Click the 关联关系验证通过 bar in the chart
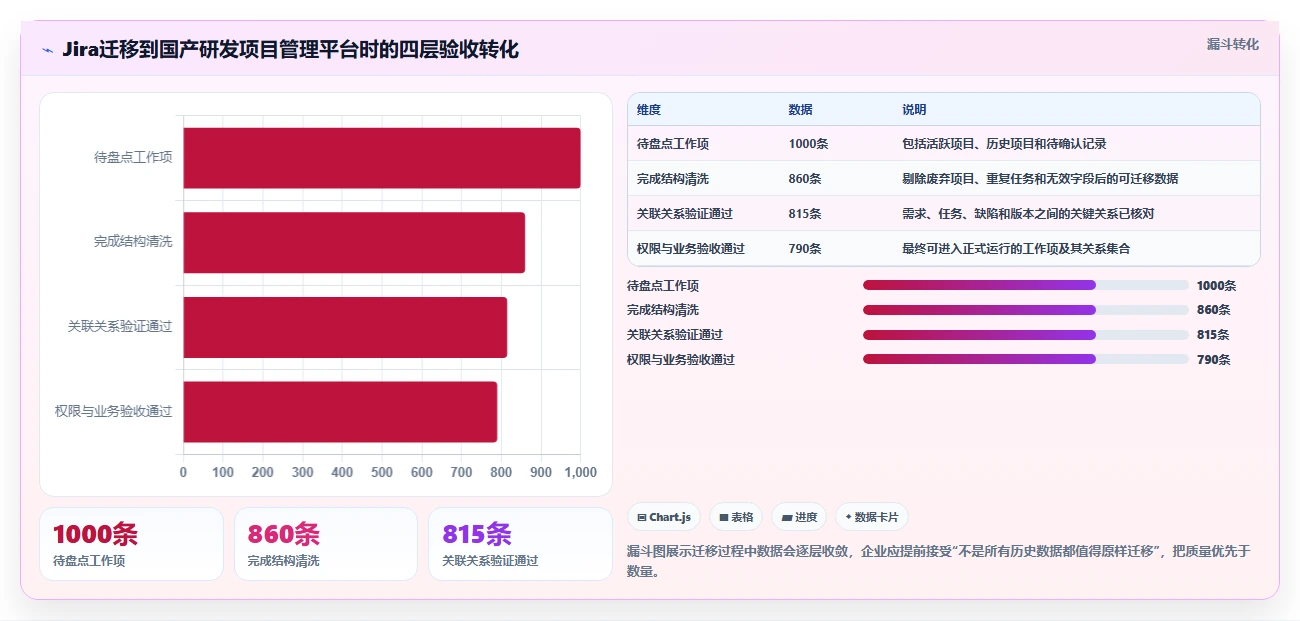 (345, 327)
